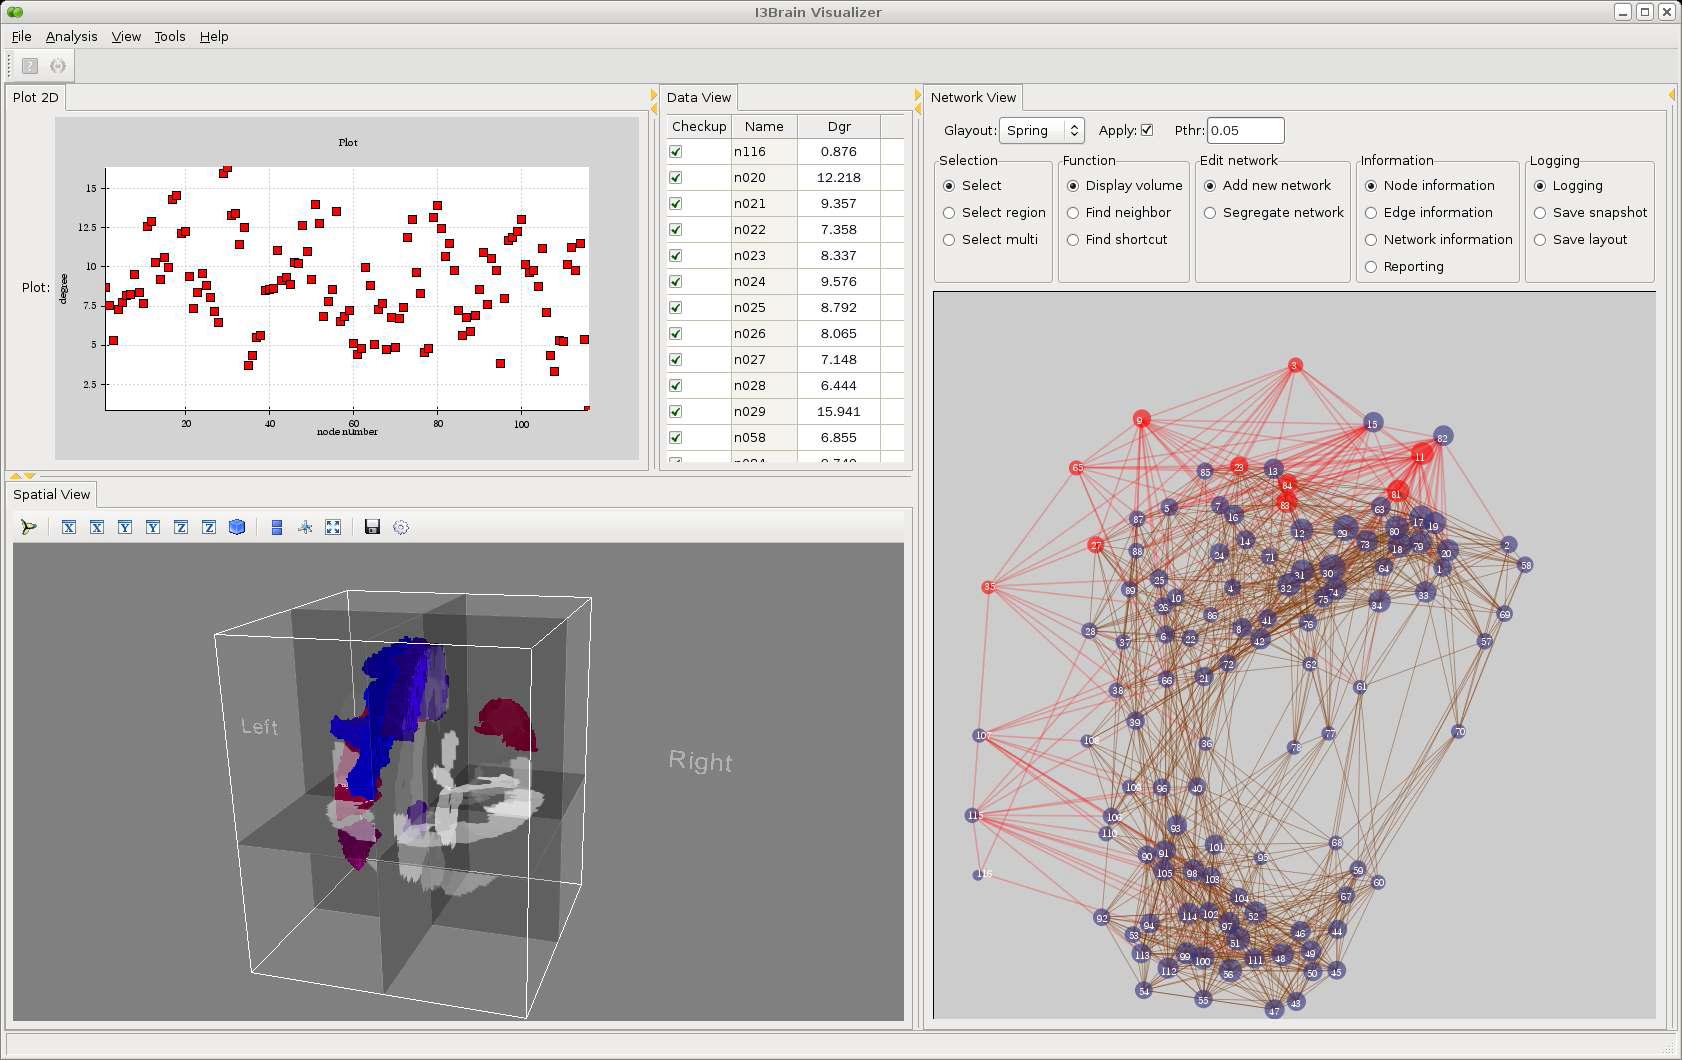Choose Select multi option
The width and height of the screenshot is (1682, 1060).
click(990, 240)
